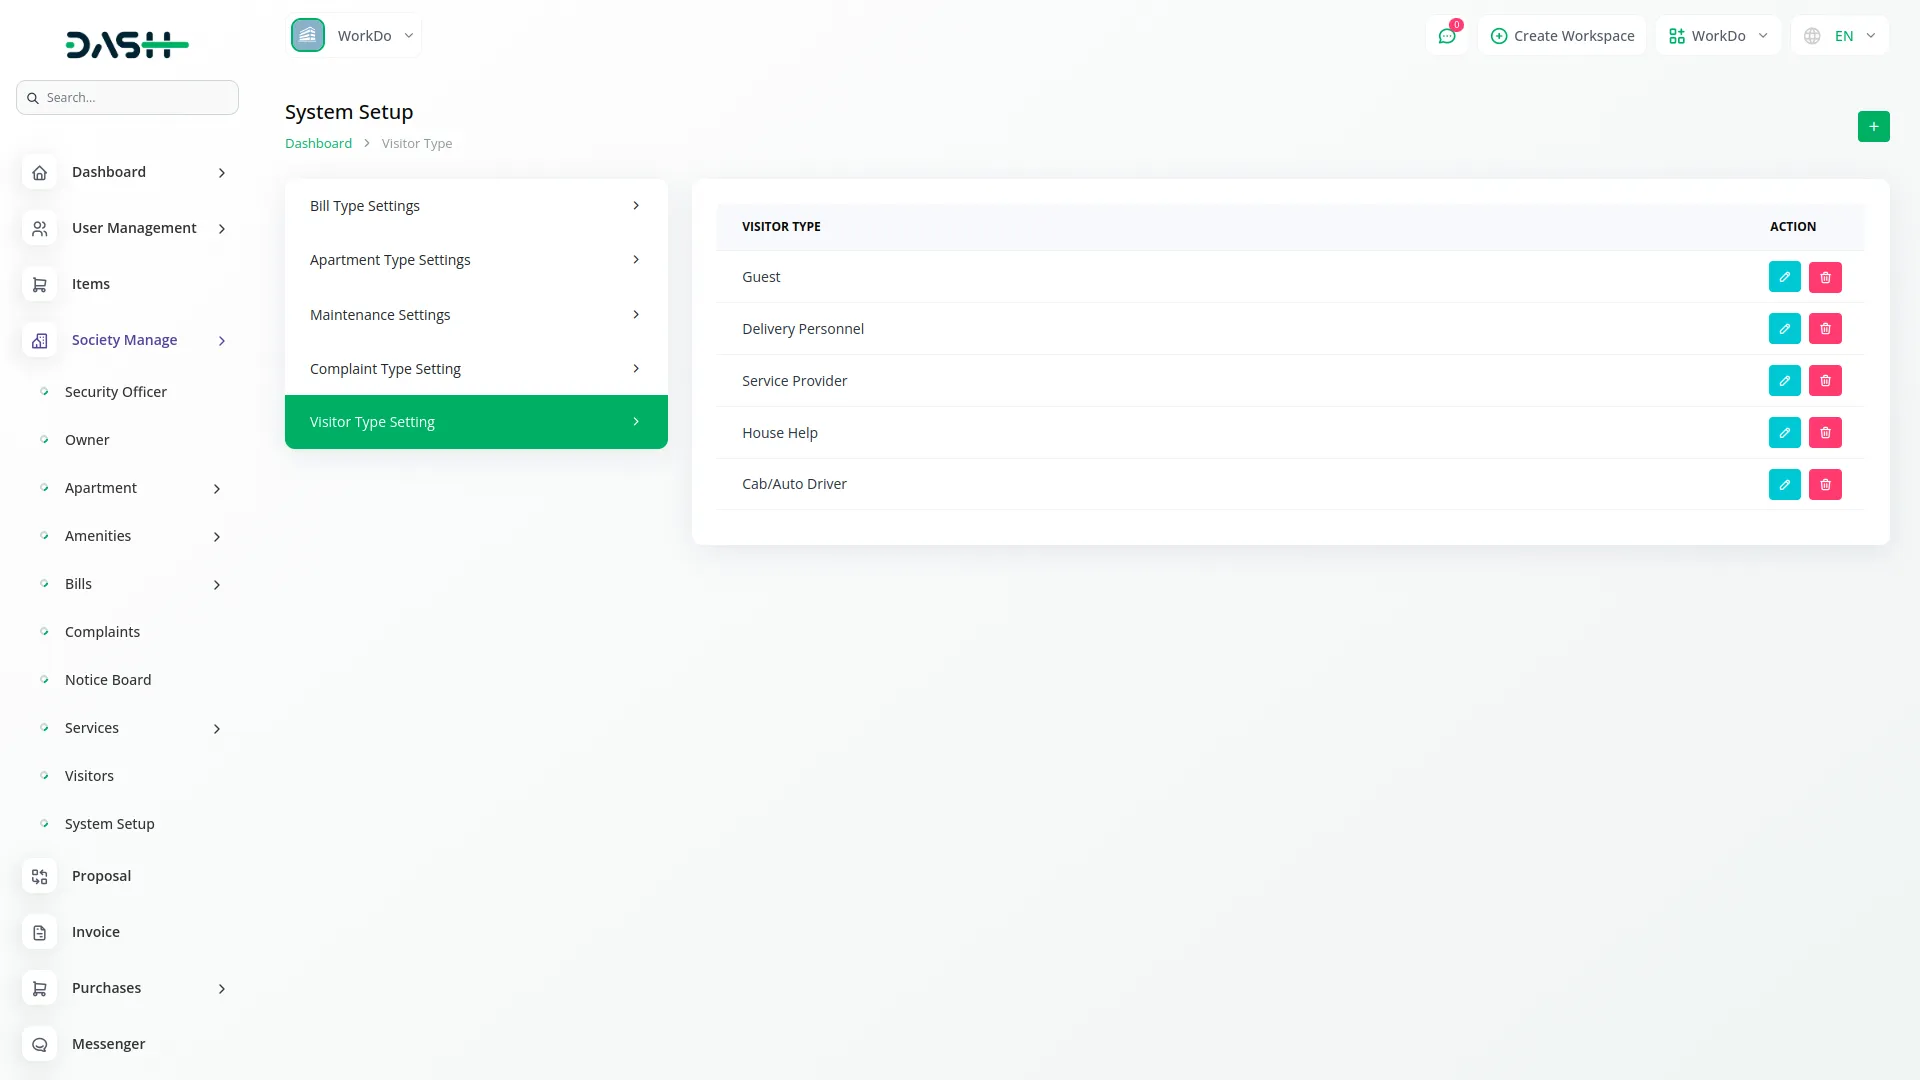Viewport: 1920px width, 1080px height.
Task: Select the Bill Type Settings tab
Action: 475,206
